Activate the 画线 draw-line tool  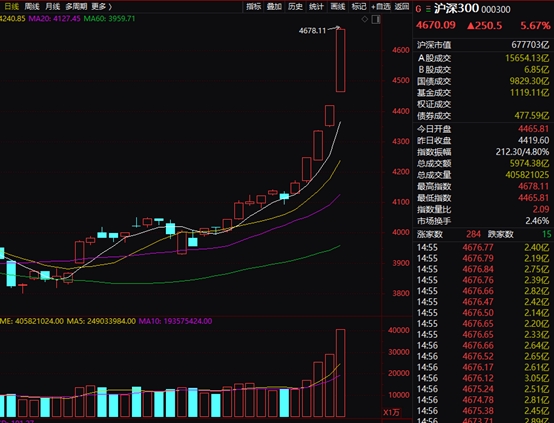[337, 6]
